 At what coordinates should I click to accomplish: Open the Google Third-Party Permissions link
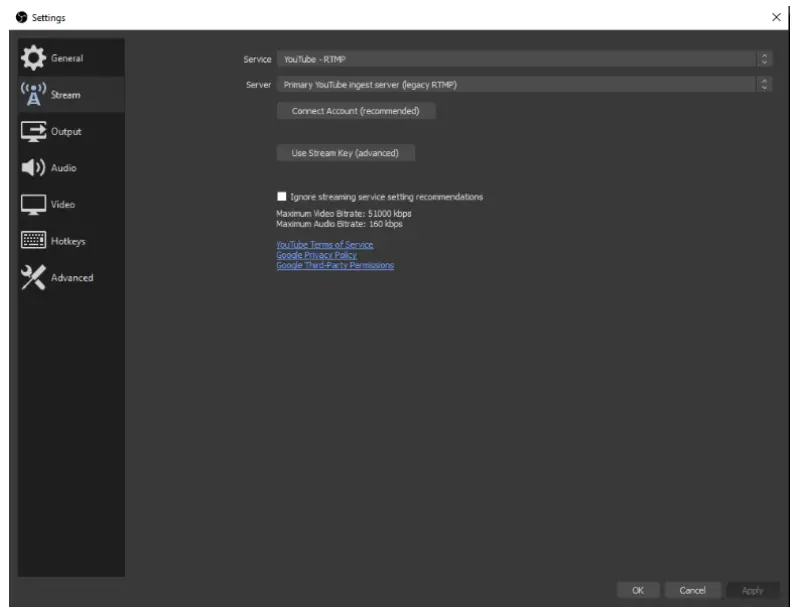tap(335, 265)
